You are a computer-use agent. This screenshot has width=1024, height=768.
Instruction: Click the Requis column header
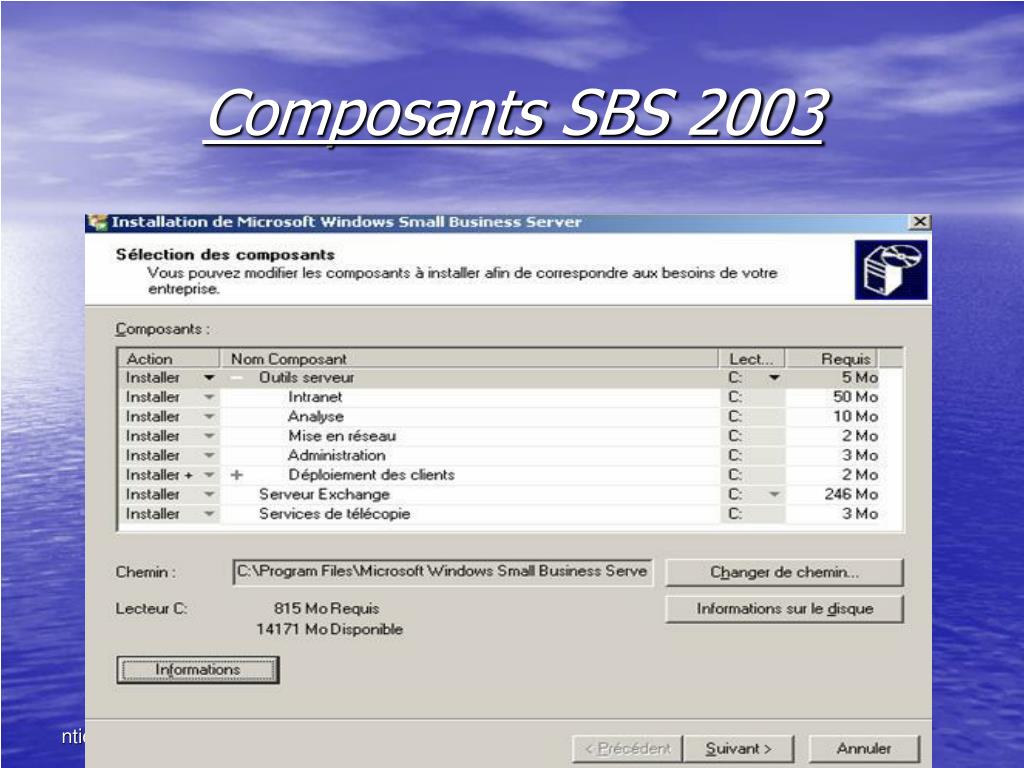pyautogui.click(x=831, y=359)
